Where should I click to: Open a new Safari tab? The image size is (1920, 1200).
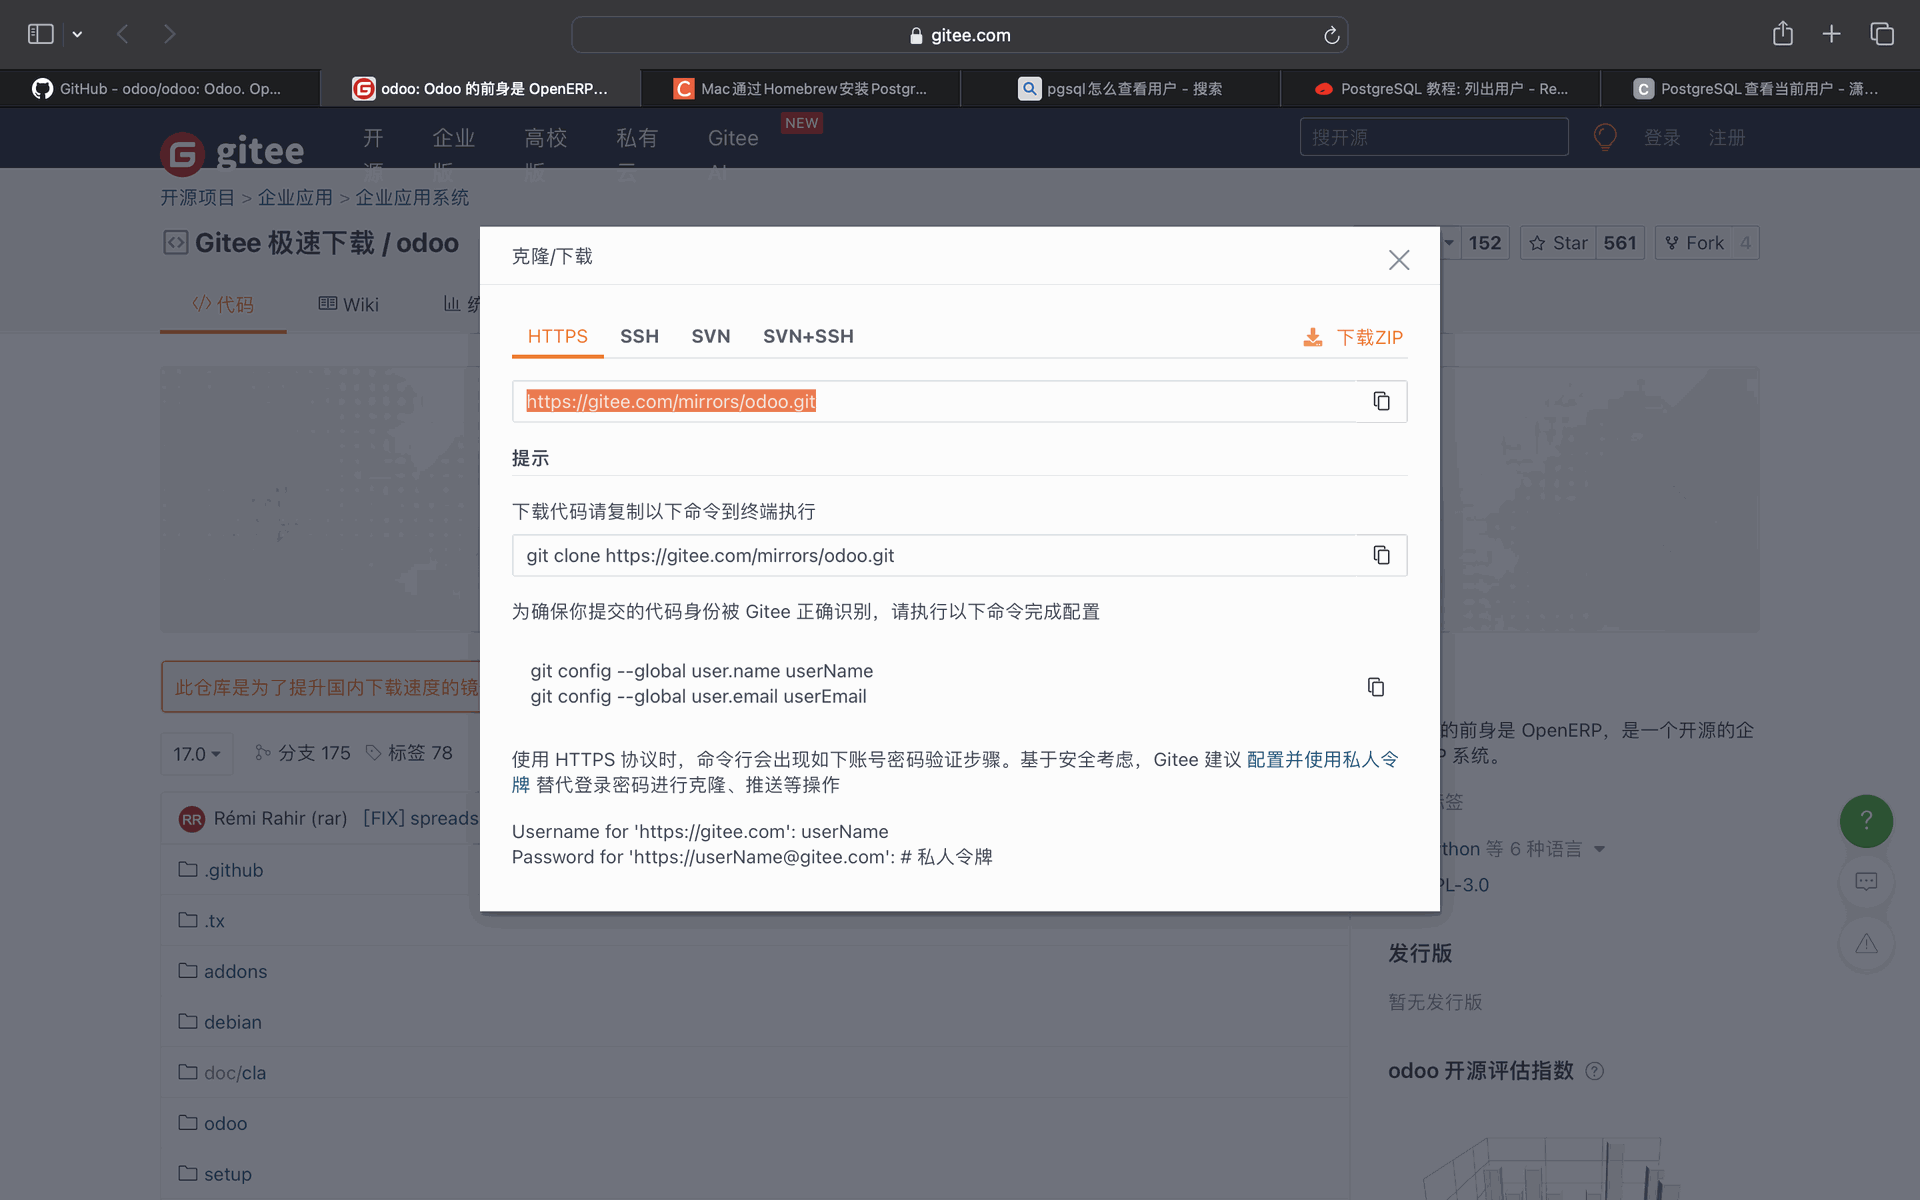click(1831, 34)
